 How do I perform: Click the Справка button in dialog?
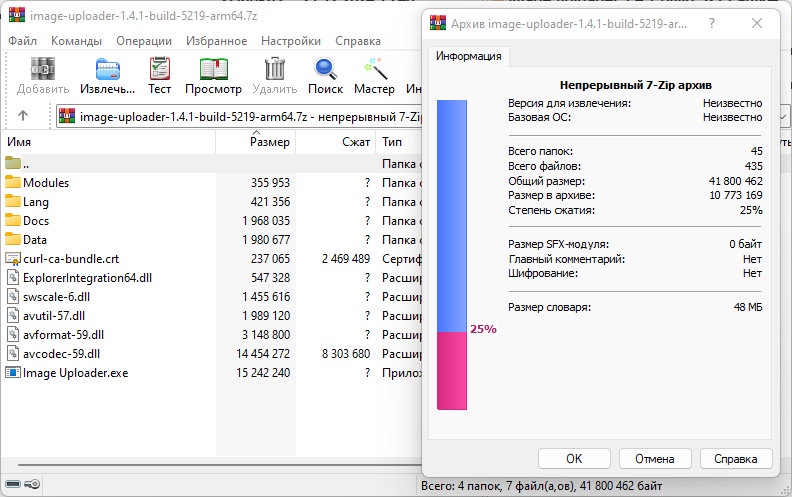735,459
